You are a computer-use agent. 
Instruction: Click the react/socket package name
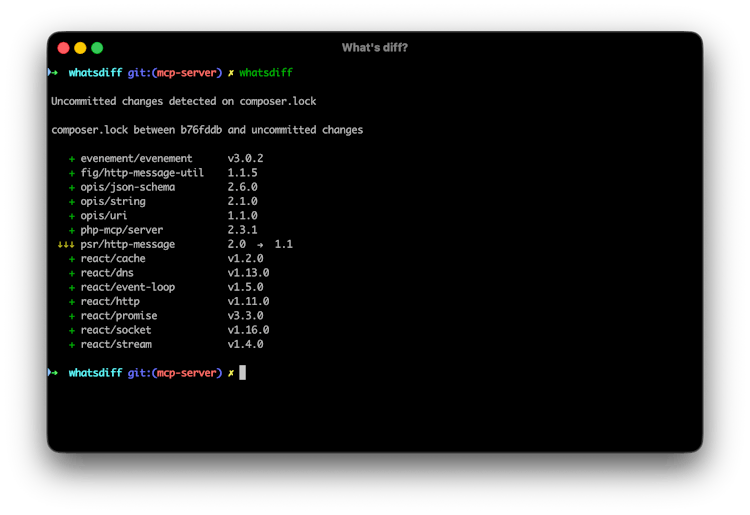click(119, 330)
